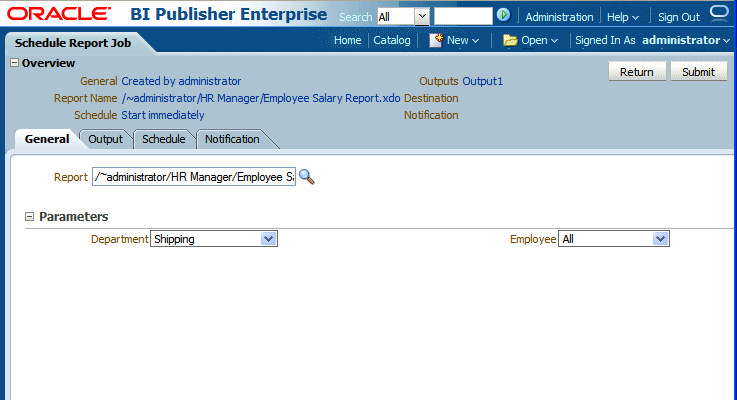Click the Employee Salary Report.xdo report name text
Viewport: 737px width, 400px height.
coord(261,98)
